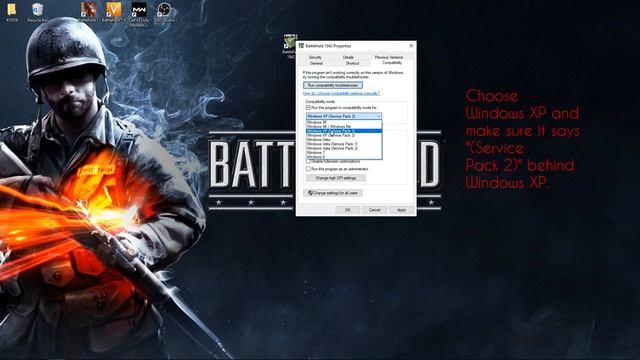Close the Battlefield 1942 Properties dialog
640x360 pixels.
click(x=411, y=45)
